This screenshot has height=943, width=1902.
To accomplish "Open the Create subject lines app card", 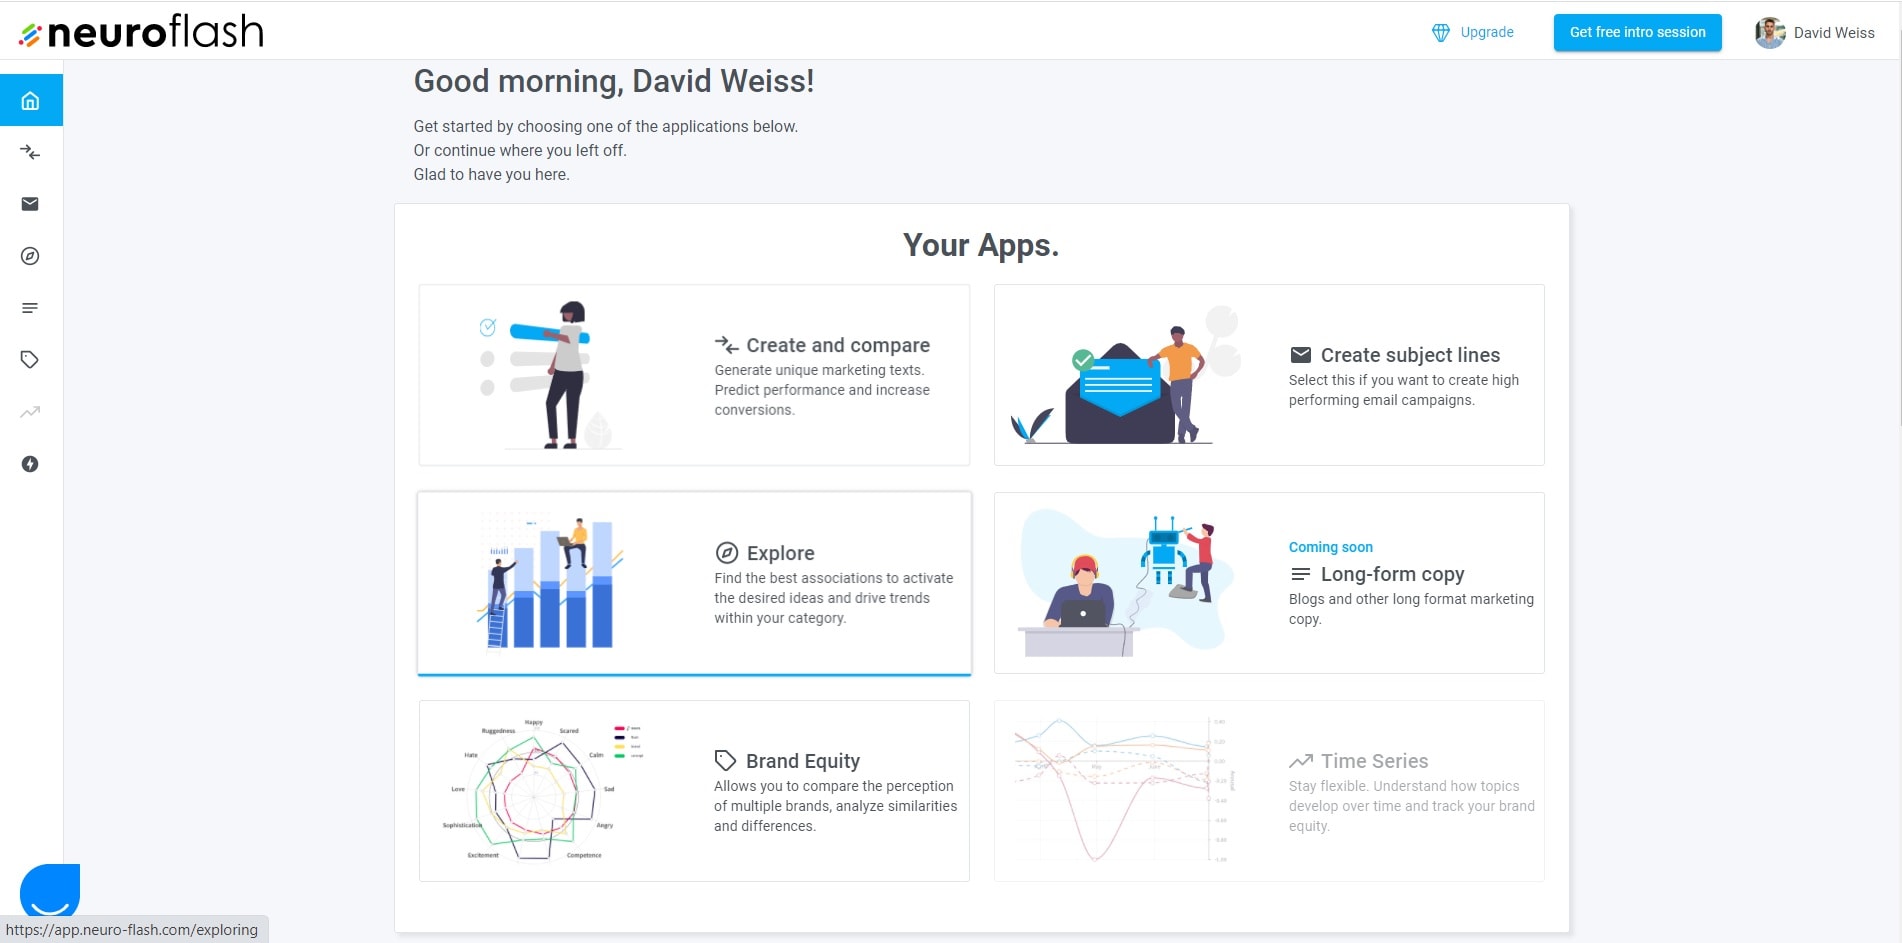I will [1268, 375].
